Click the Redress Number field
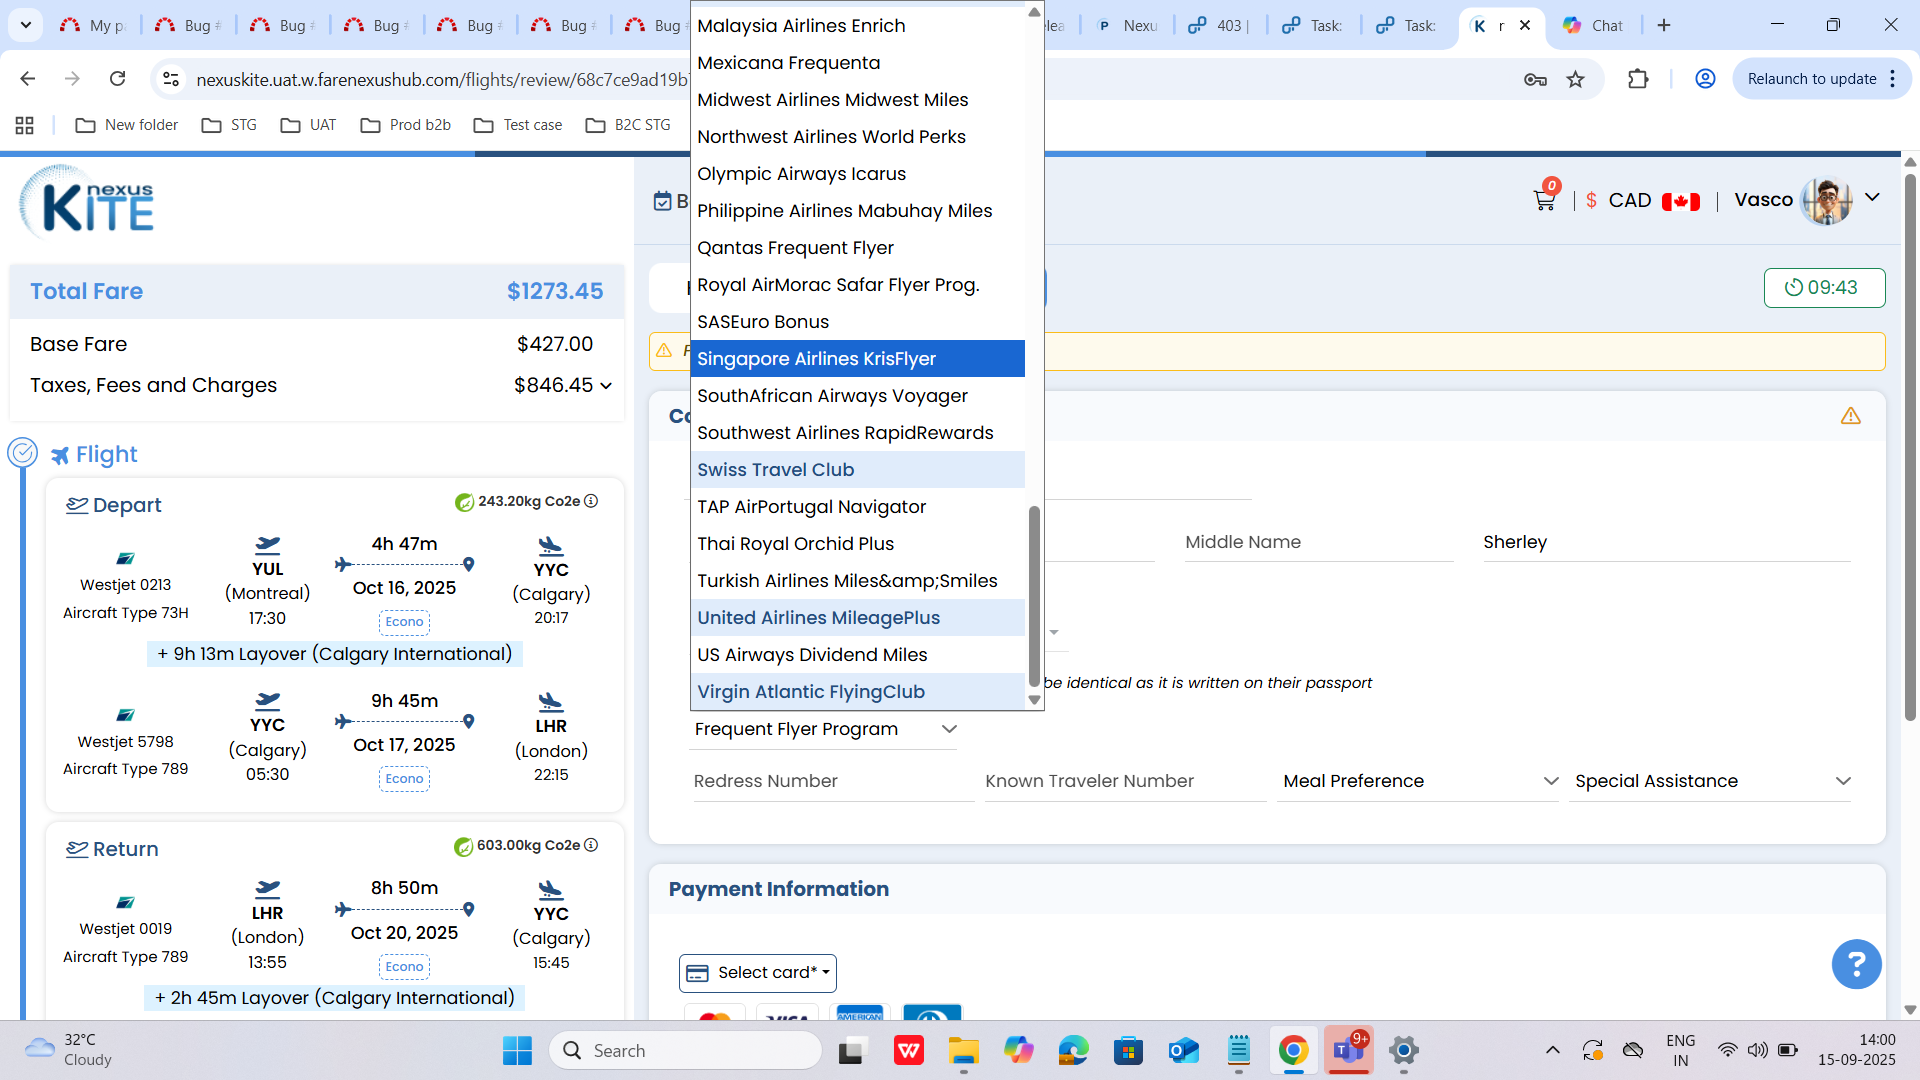 (x=832, y=781)
